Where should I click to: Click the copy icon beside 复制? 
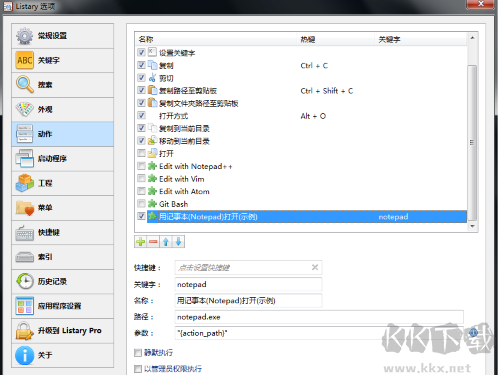point(152,65)
